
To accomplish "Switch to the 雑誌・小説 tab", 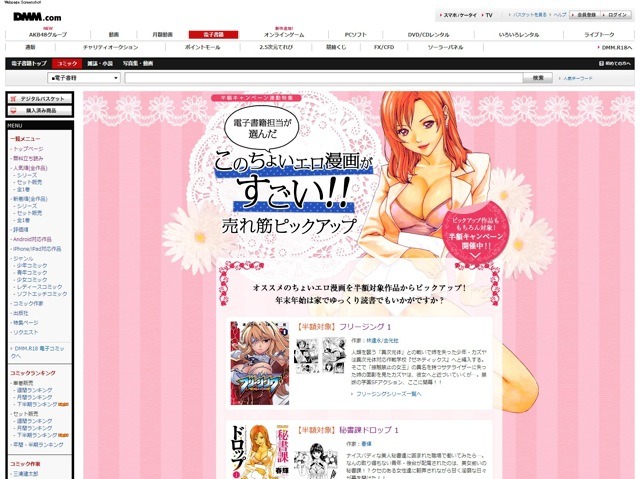I will pos(100,64).
